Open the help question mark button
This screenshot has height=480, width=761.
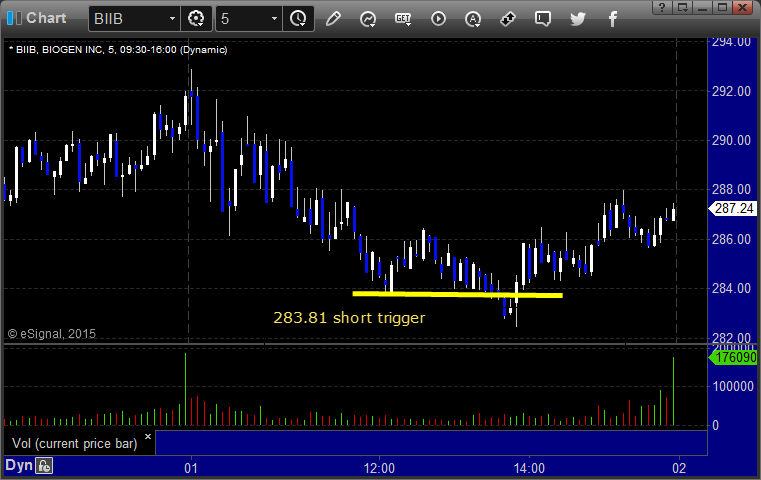[662, 7]
